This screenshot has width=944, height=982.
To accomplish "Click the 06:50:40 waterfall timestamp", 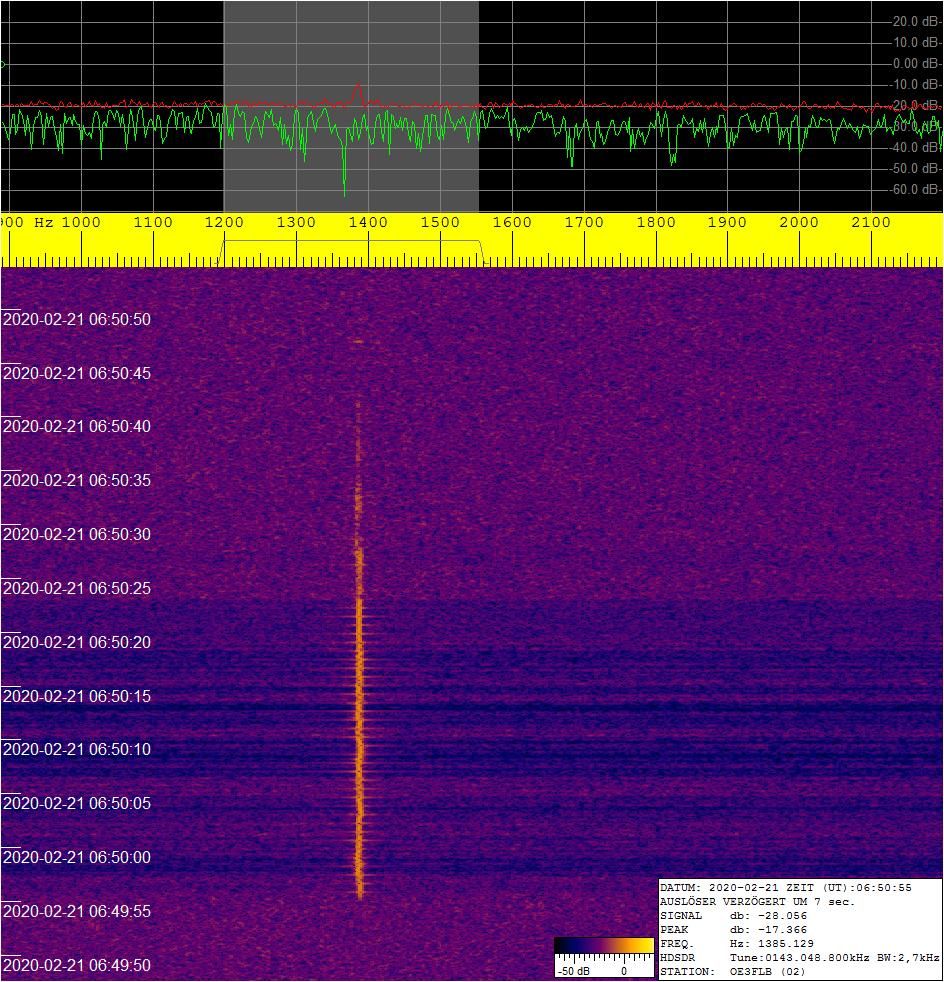I will (x=77, y=426).
